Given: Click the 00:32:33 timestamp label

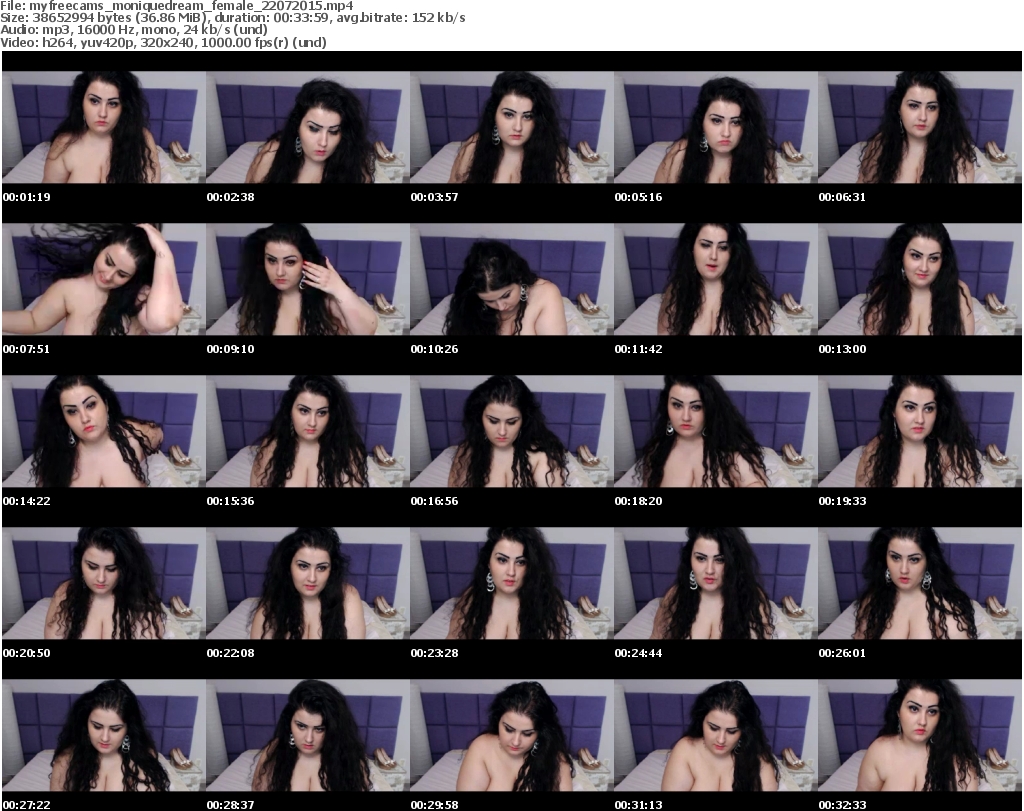Looking at the screenshot, I should click(842, 805).
